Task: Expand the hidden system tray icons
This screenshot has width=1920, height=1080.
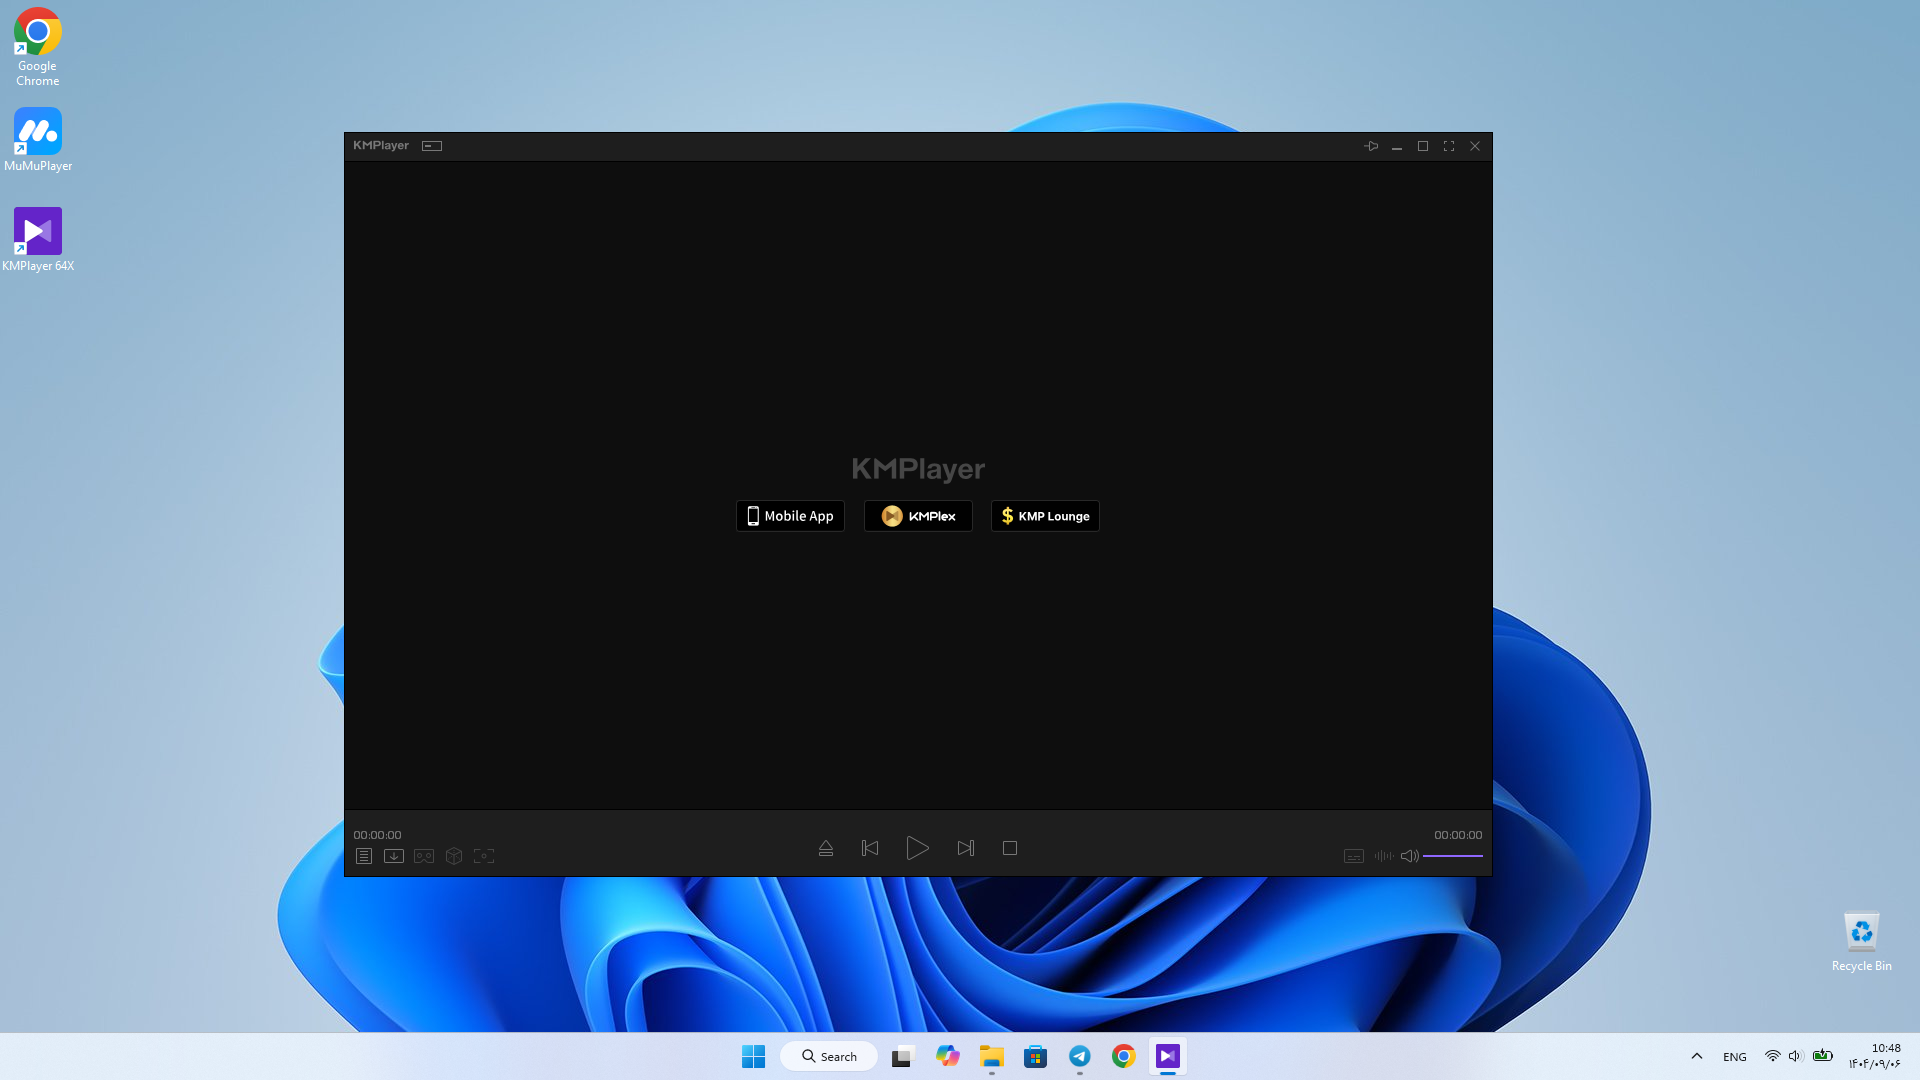Action: (x=1697, y=1056)
